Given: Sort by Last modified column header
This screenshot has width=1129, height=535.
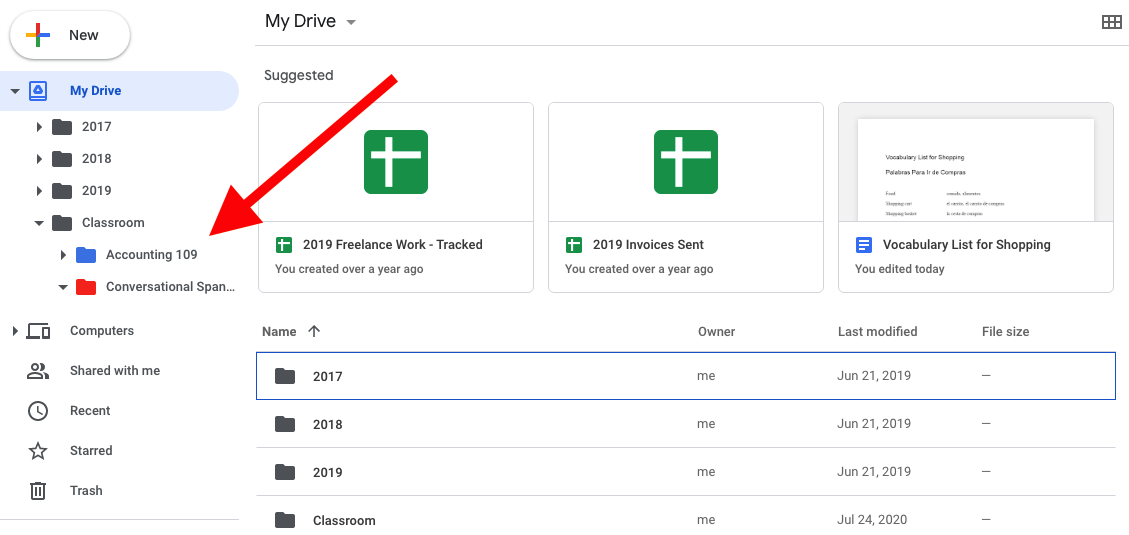Looking at the screenshot, I should (x=877, y=332).
